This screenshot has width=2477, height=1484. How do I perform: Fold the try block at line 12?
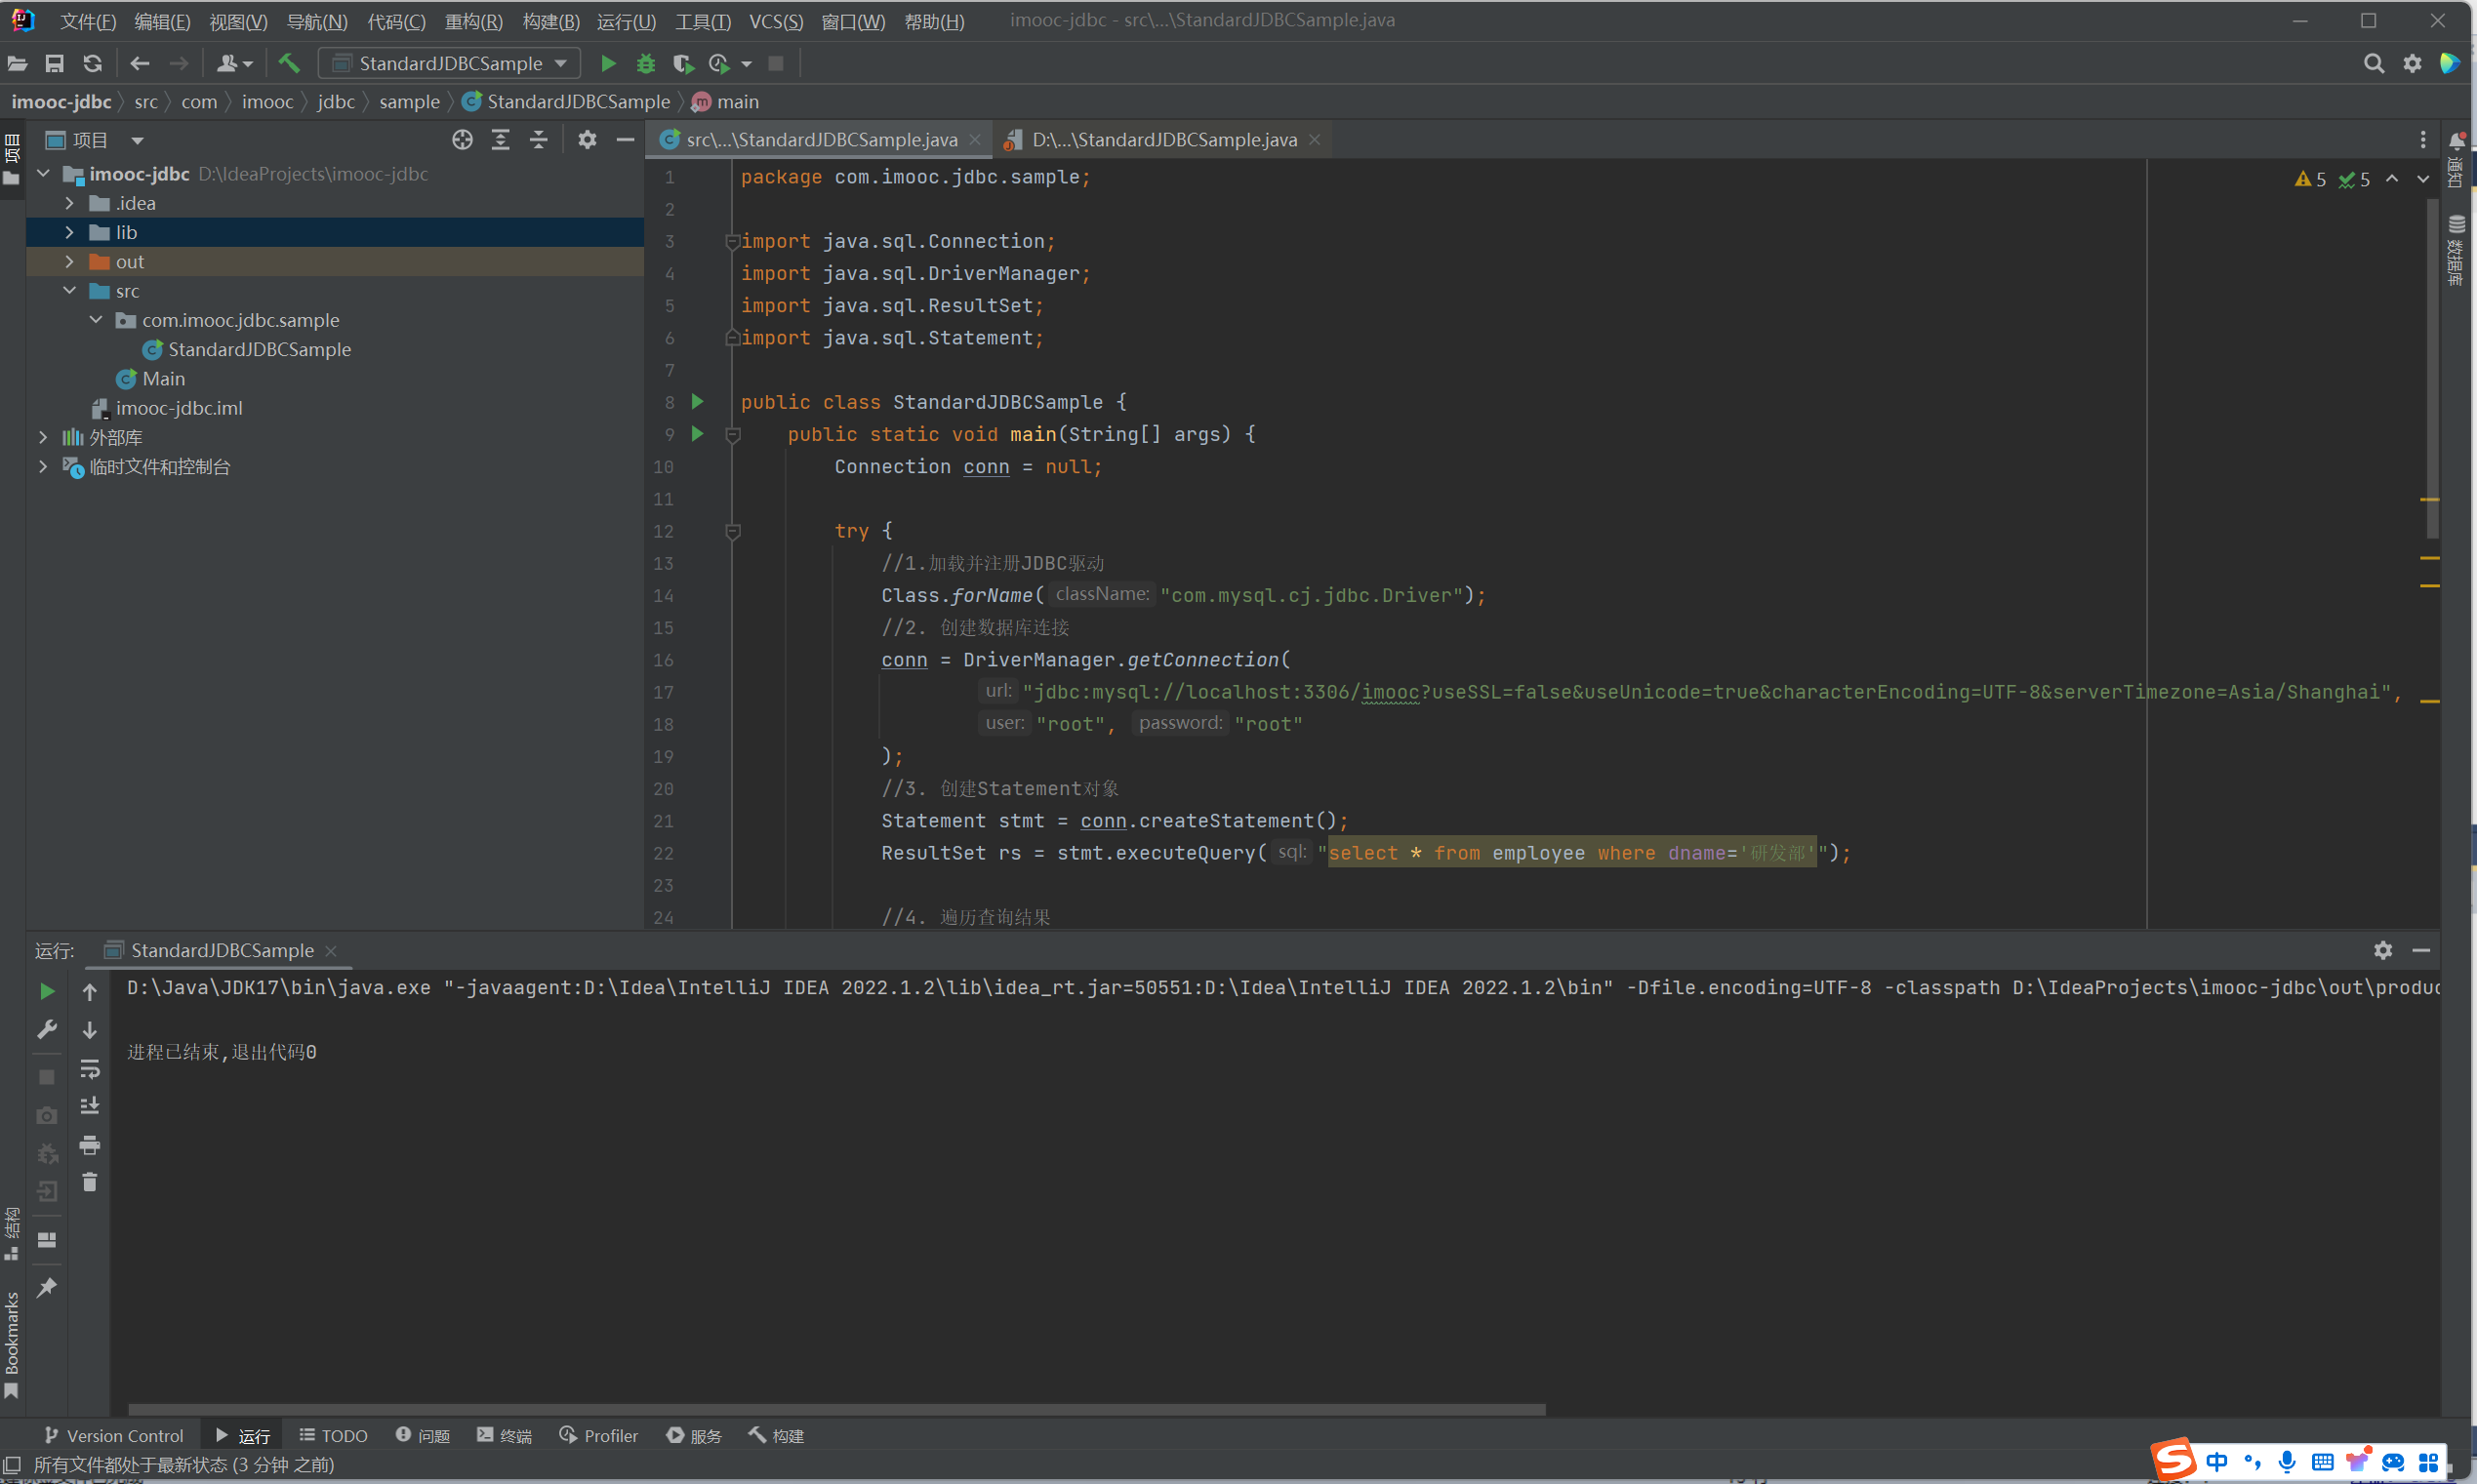732,531
